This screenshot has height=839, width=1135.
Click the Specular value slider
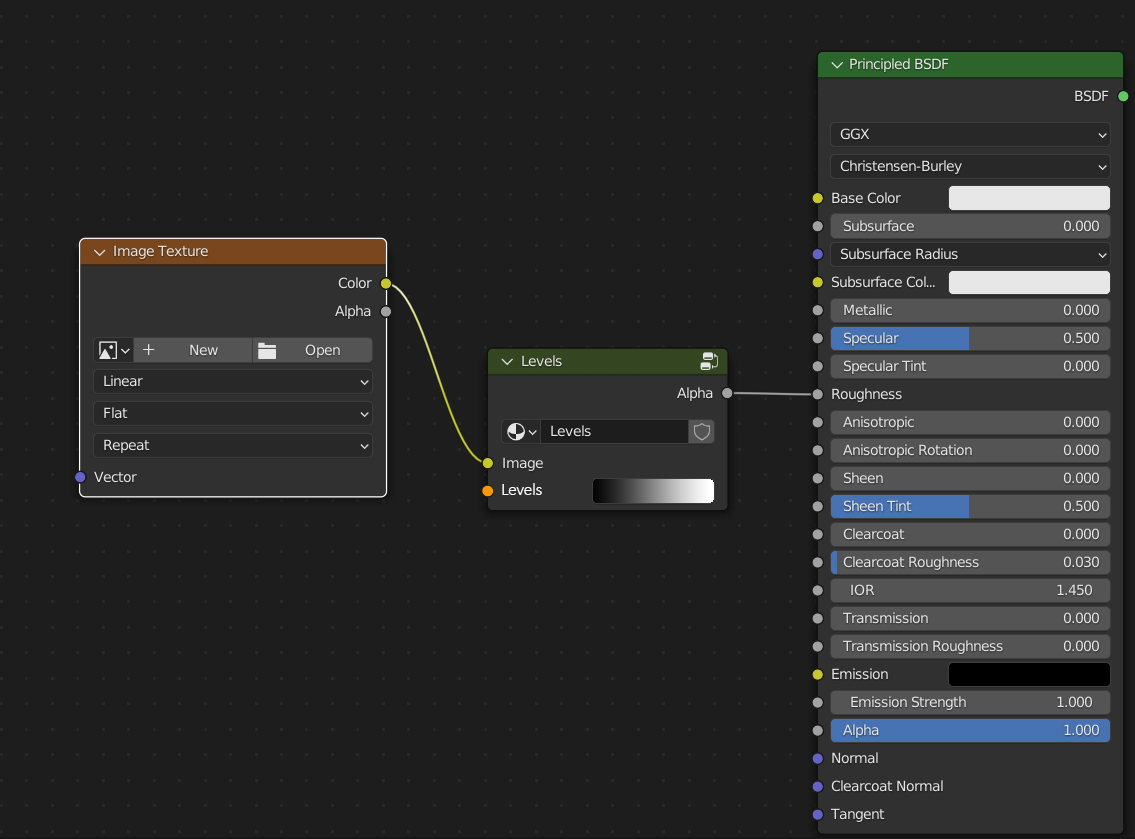(x=970, y=338)
